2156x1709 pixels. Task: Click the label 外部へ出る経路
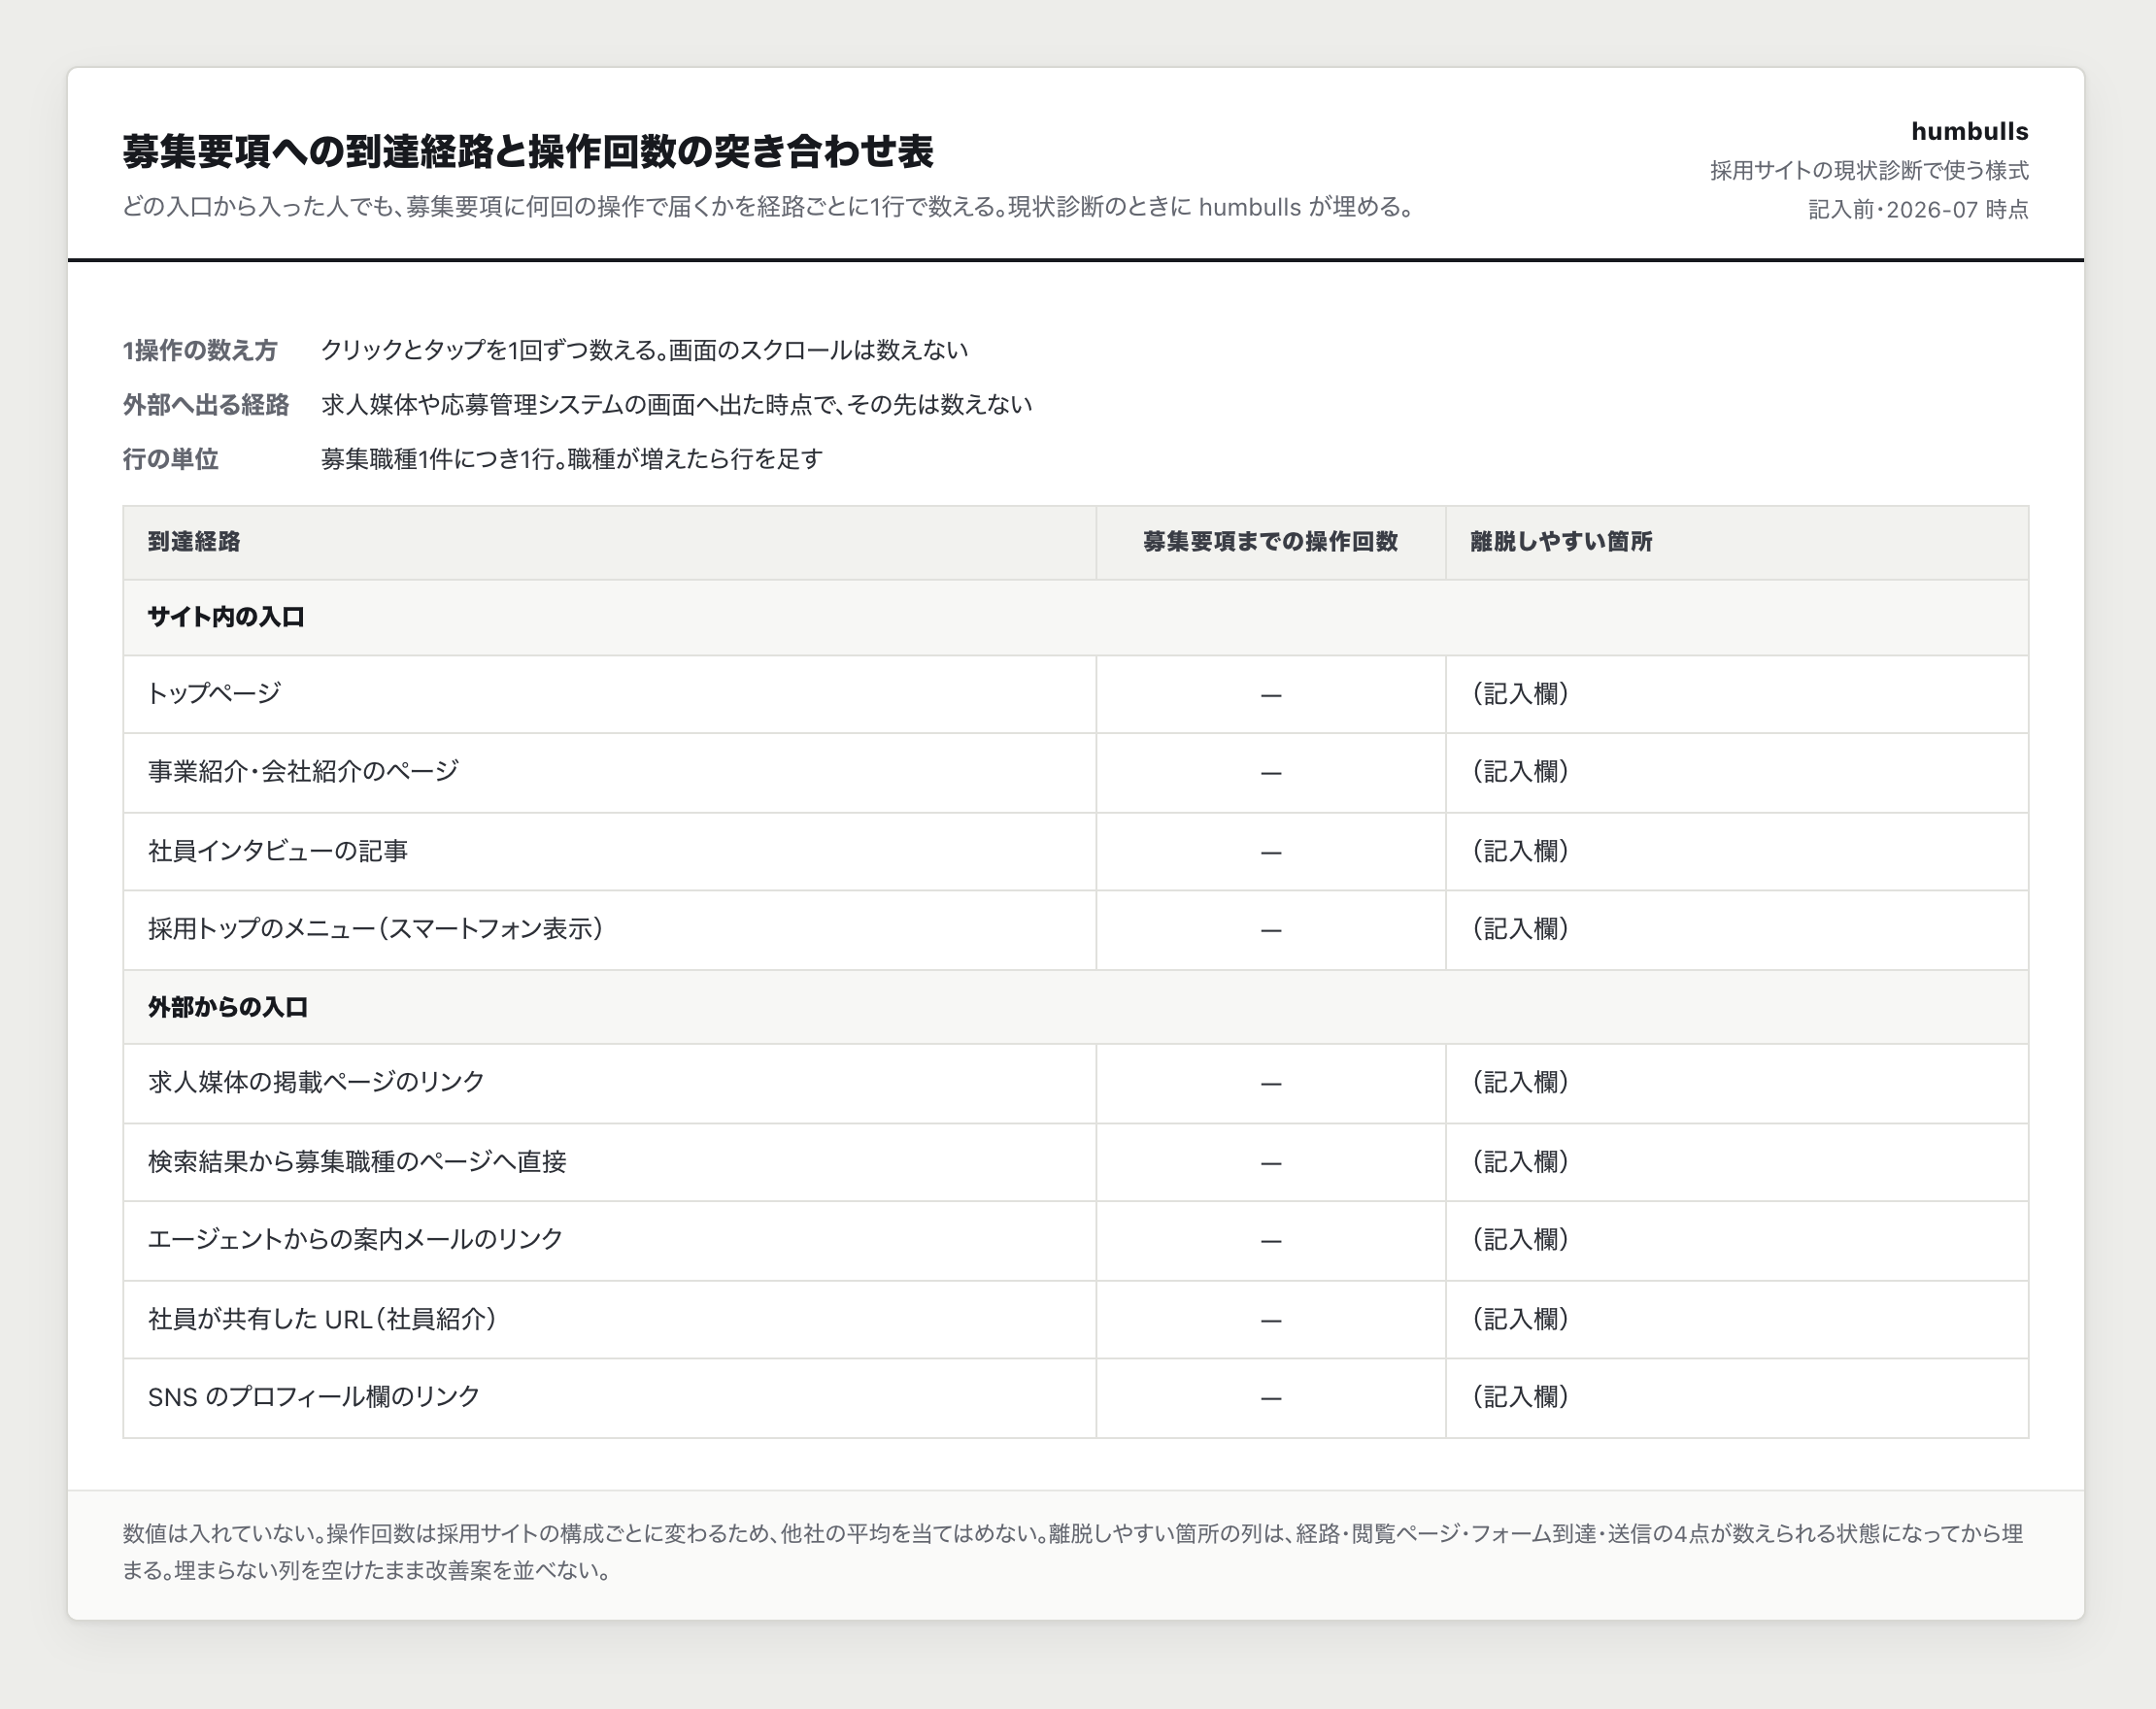[205, 404]
